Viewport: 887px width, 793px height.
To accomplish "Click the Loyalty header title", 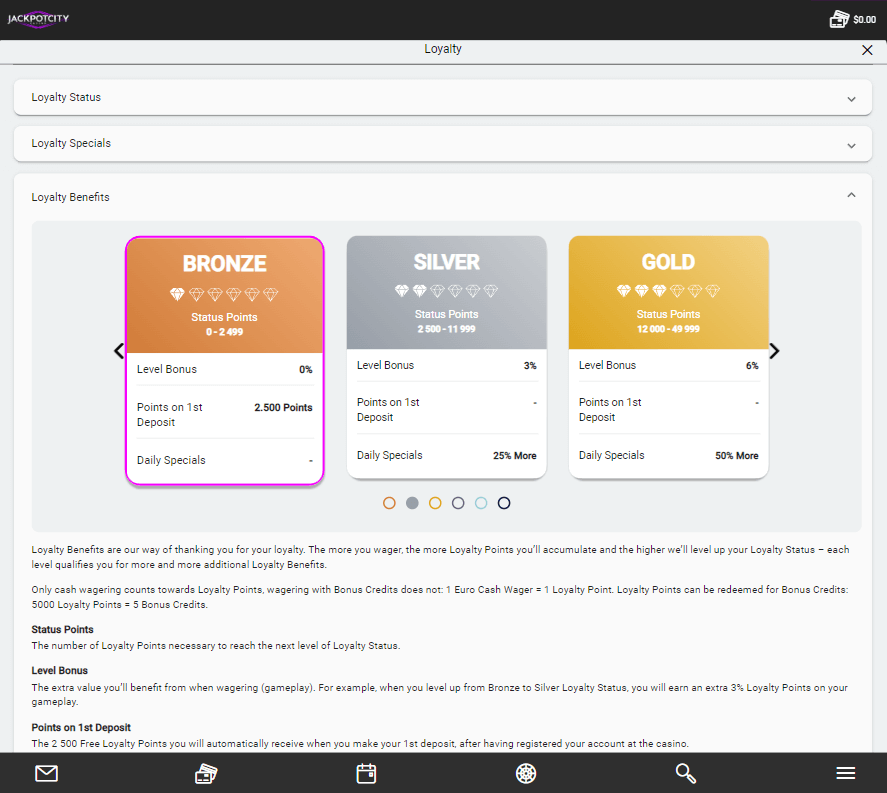I will coord(443,49).
